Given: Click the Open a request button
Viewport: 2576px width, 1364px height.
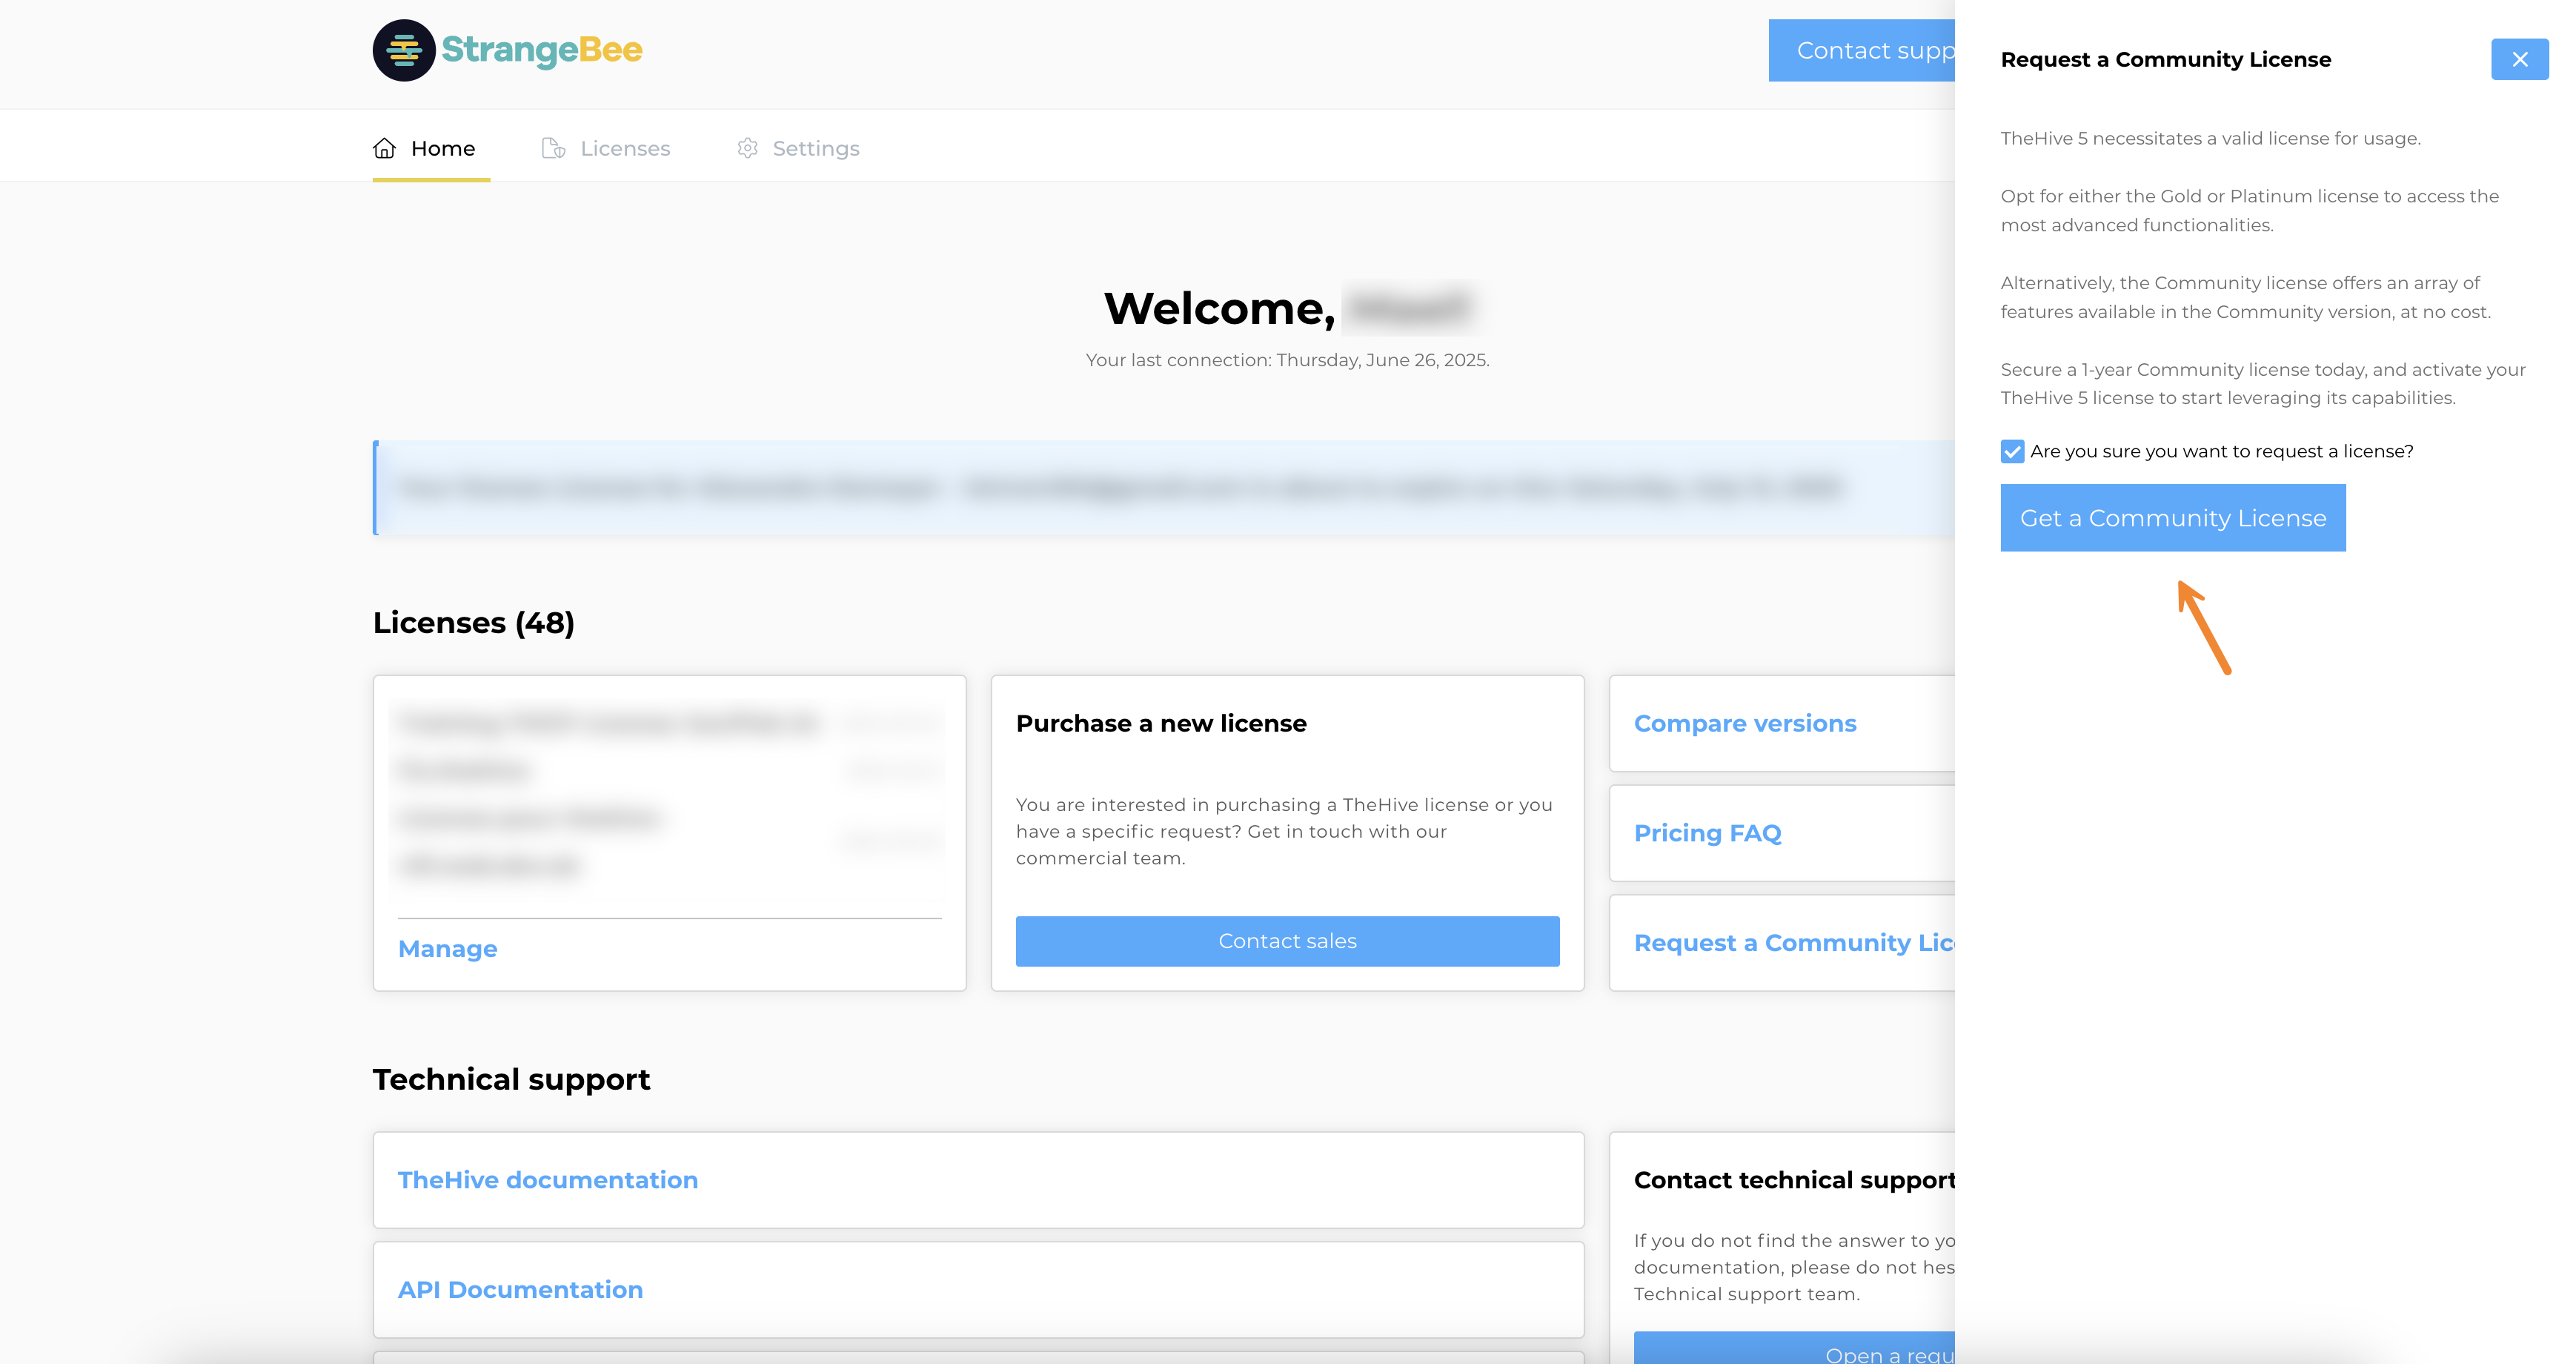Looking at the screenshot, I should click(x=1794, y=1348).
